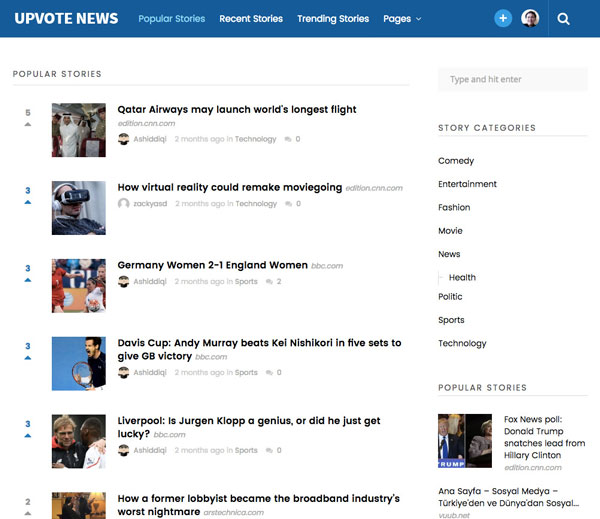Click VR headset story thumbnail
This screenshot has width=600, height=519.
79,208
